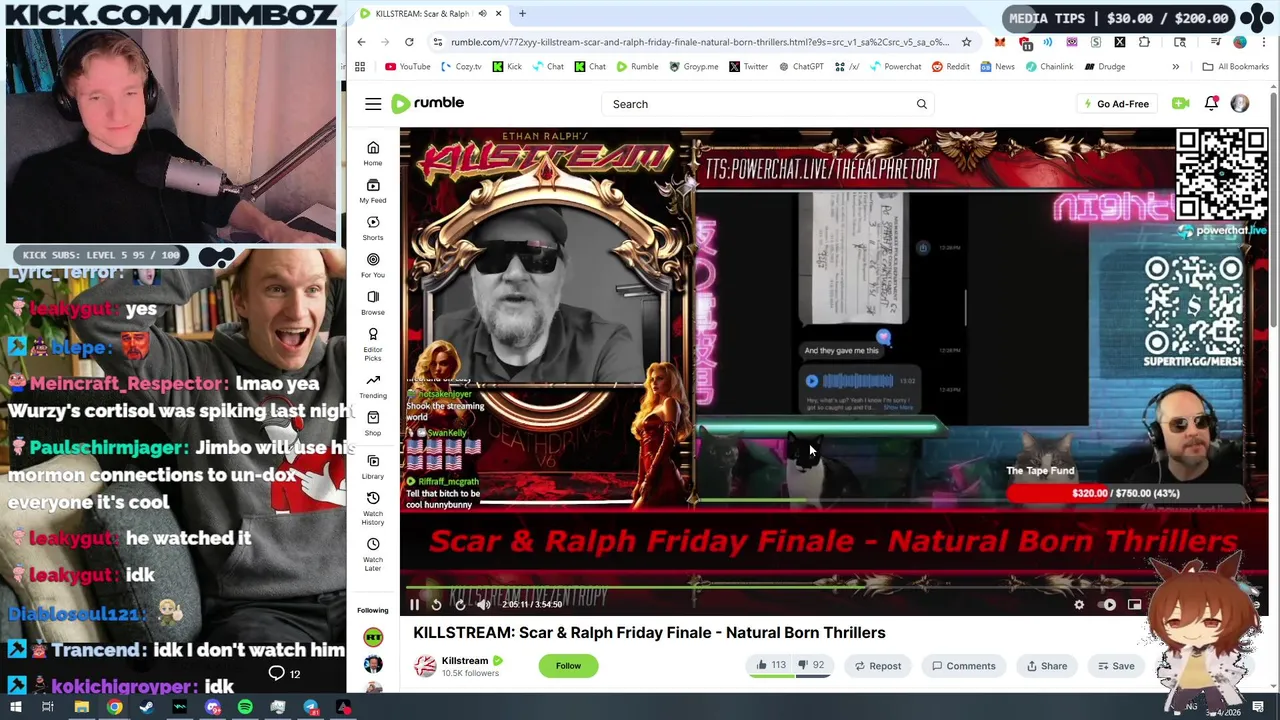Open Rumble notifications bell
The image size is (1280, 720).
[1211, 103]
